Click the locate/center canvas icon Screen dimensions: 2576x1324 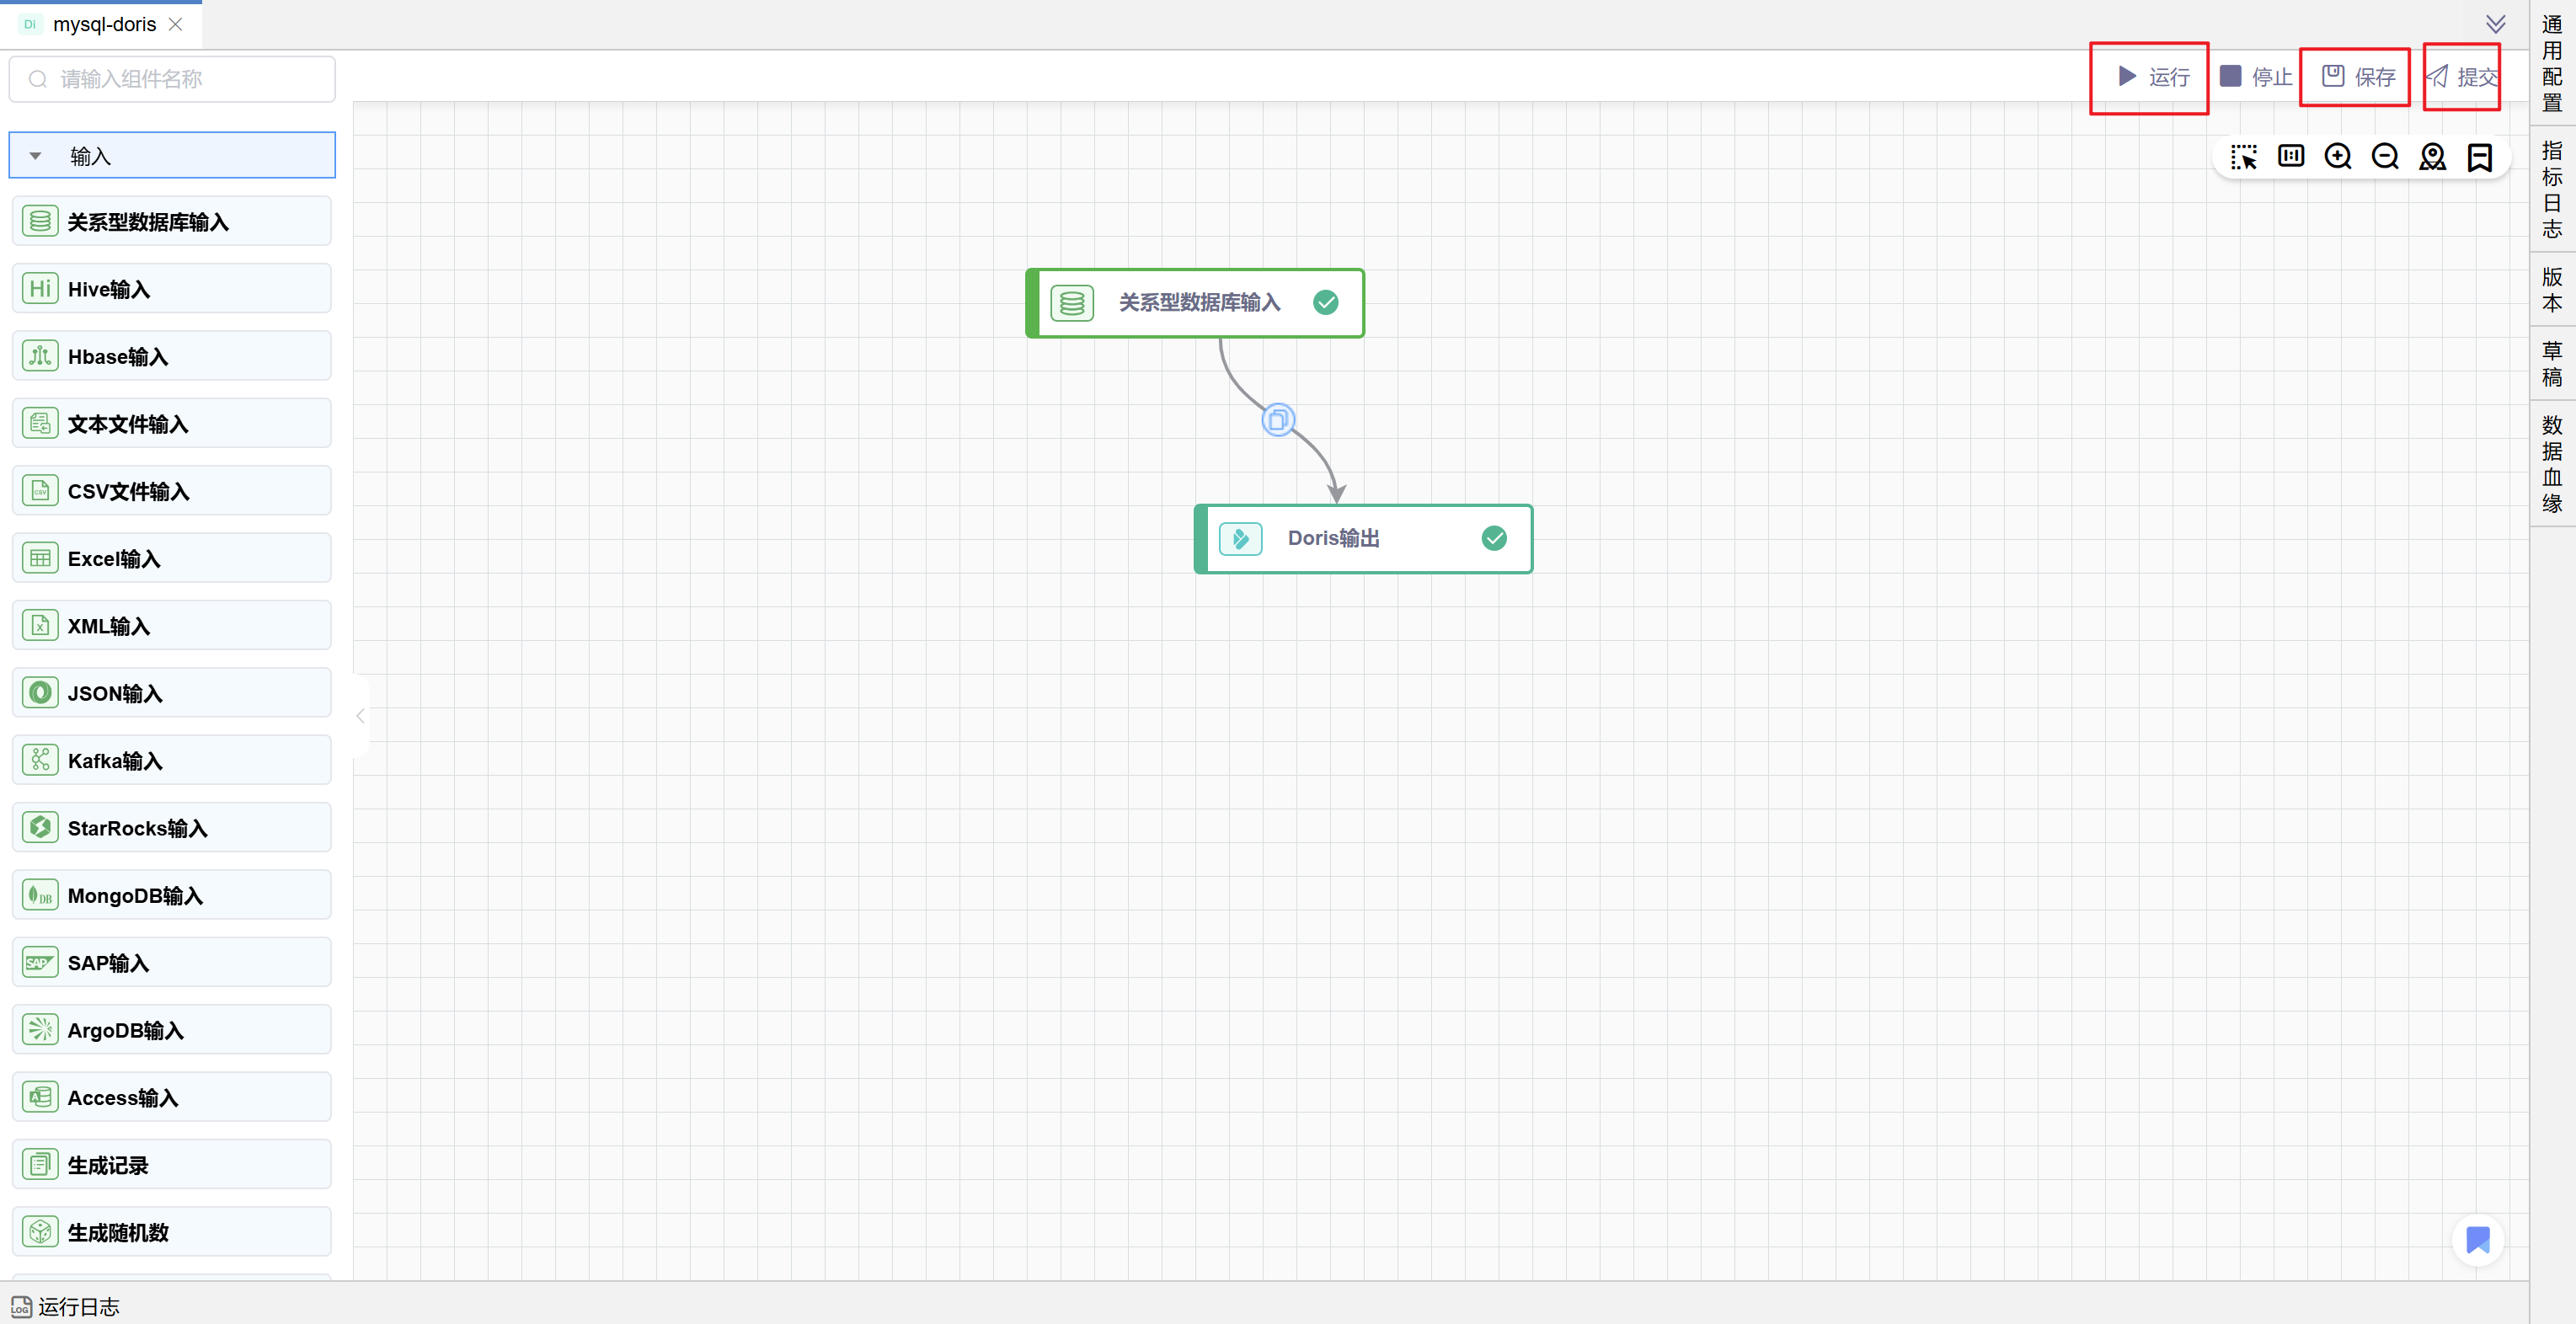(x=2432, y=157)
